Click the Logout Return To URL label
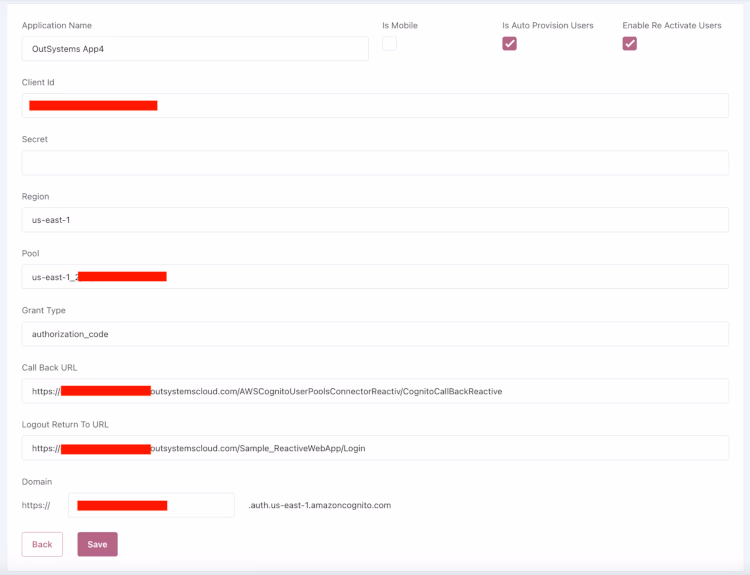 [x=65, y=424]
